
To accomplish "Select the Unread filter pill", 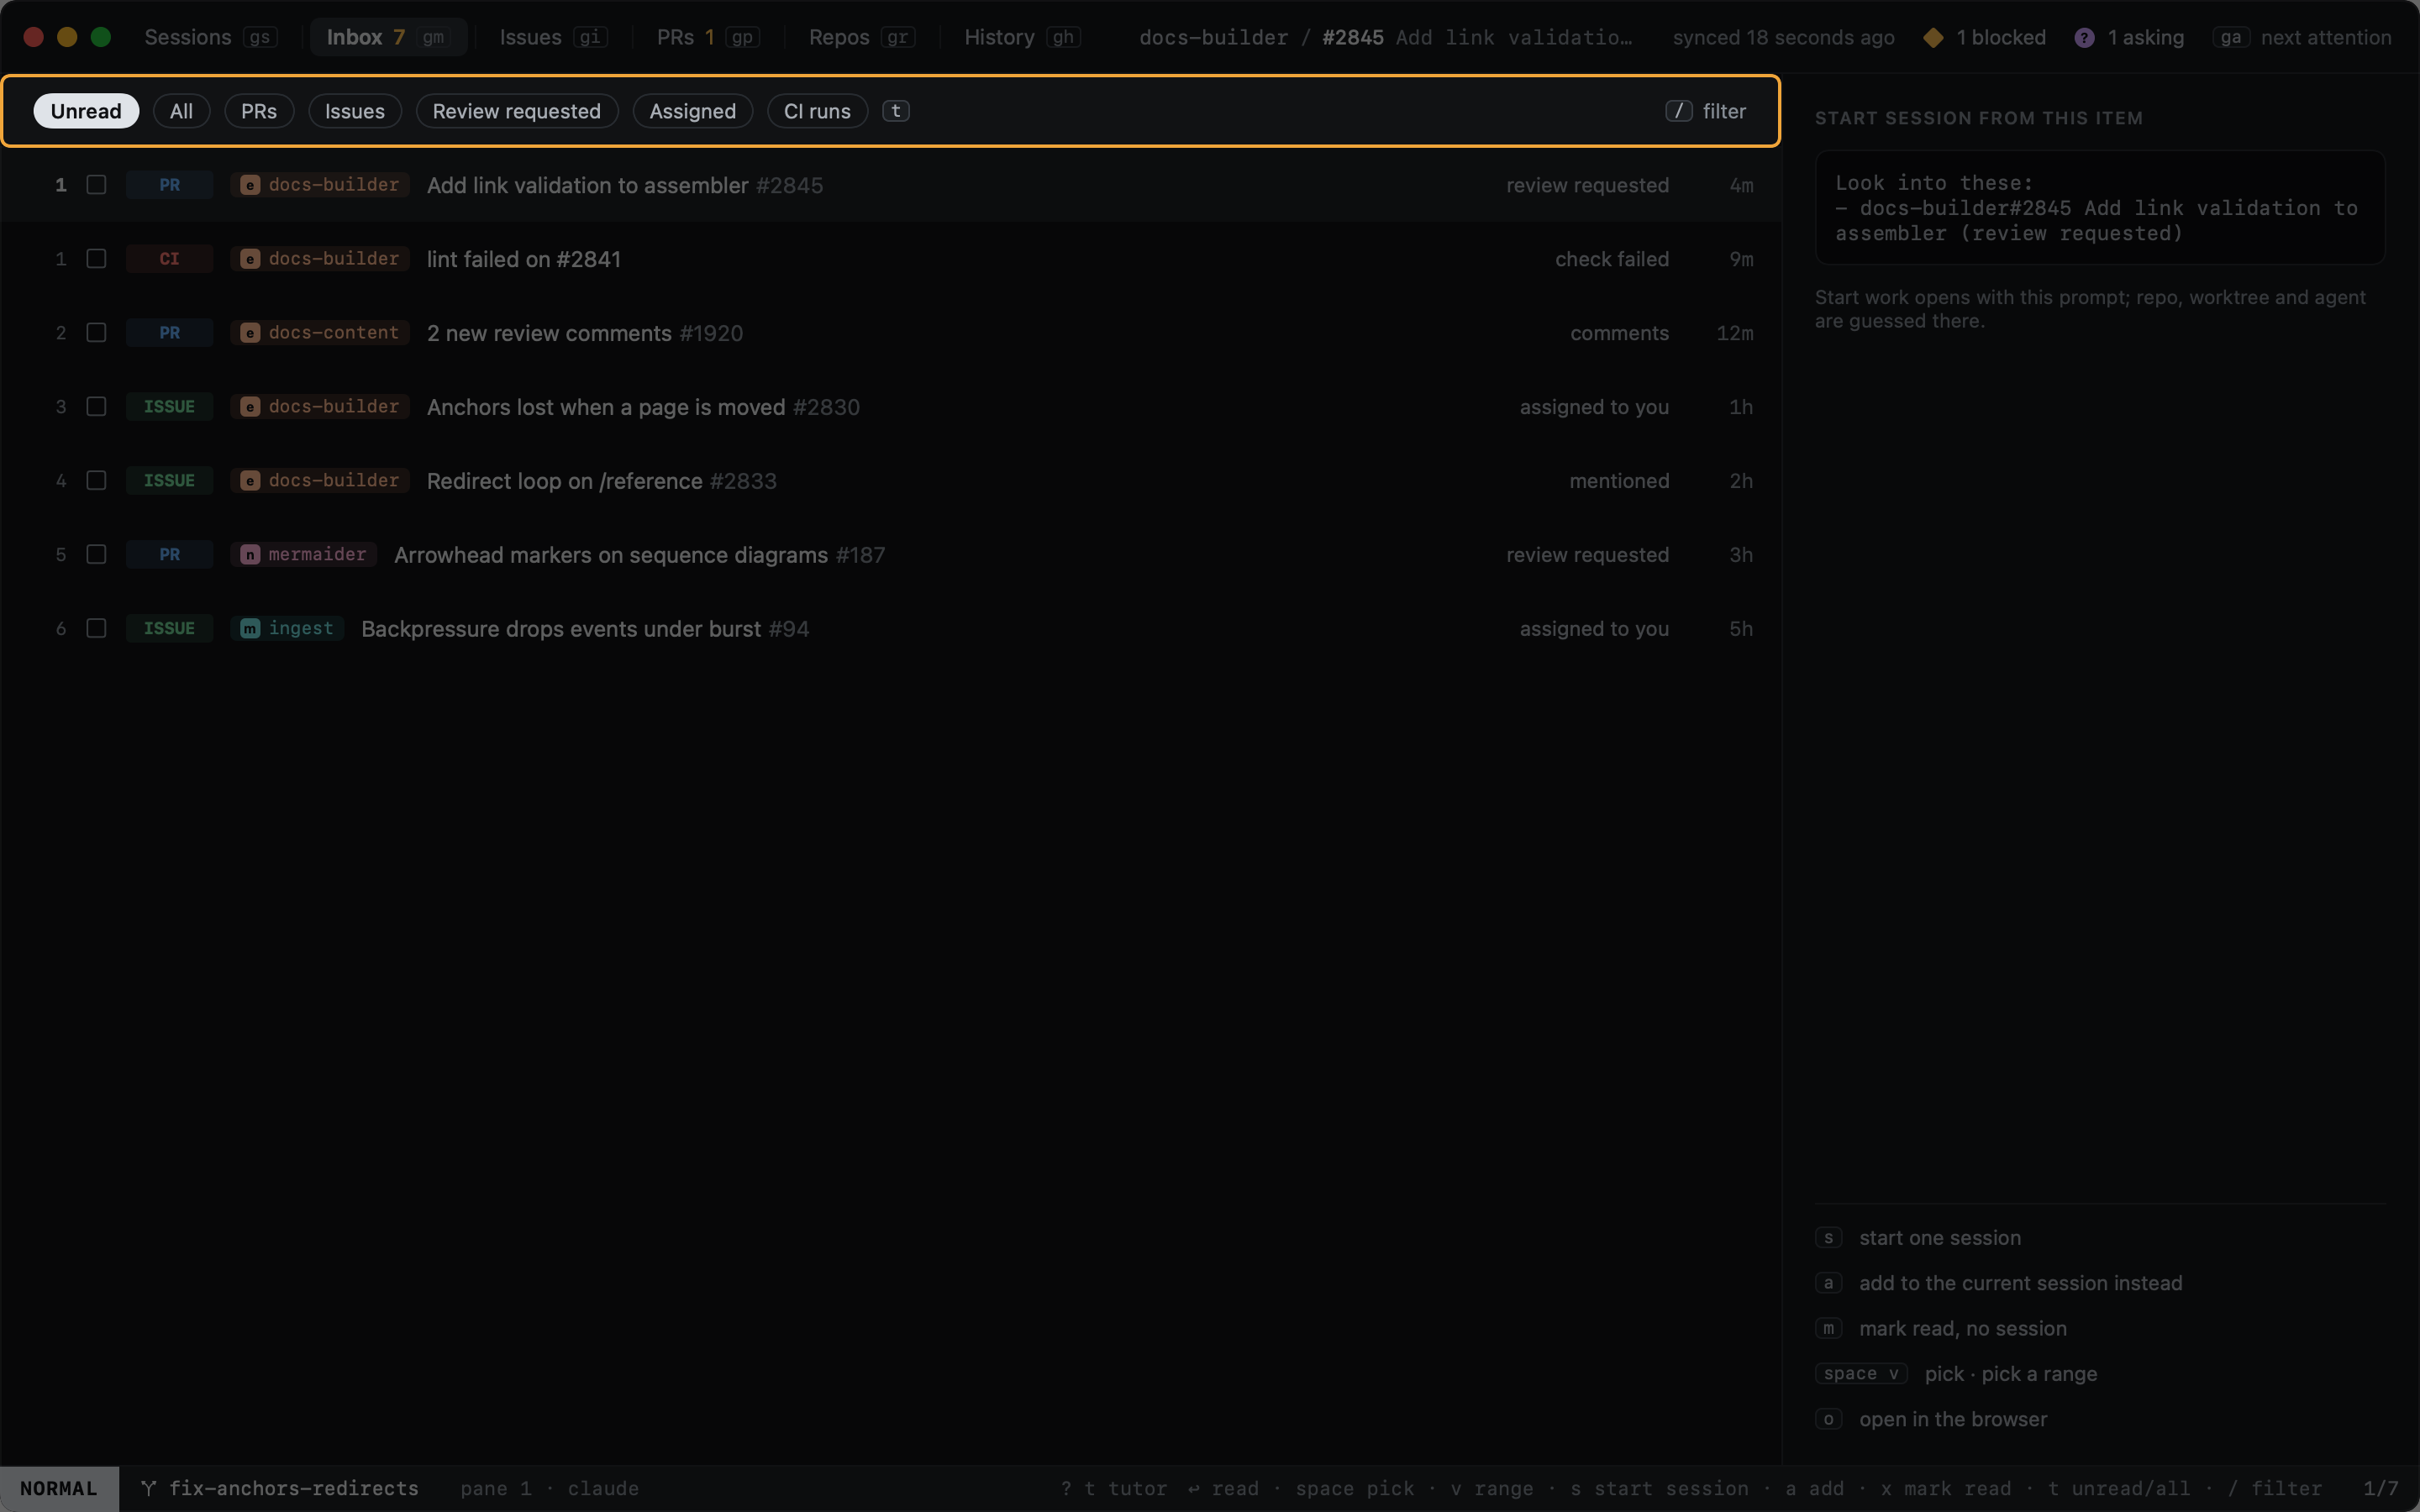I will (x=86, y=111).
